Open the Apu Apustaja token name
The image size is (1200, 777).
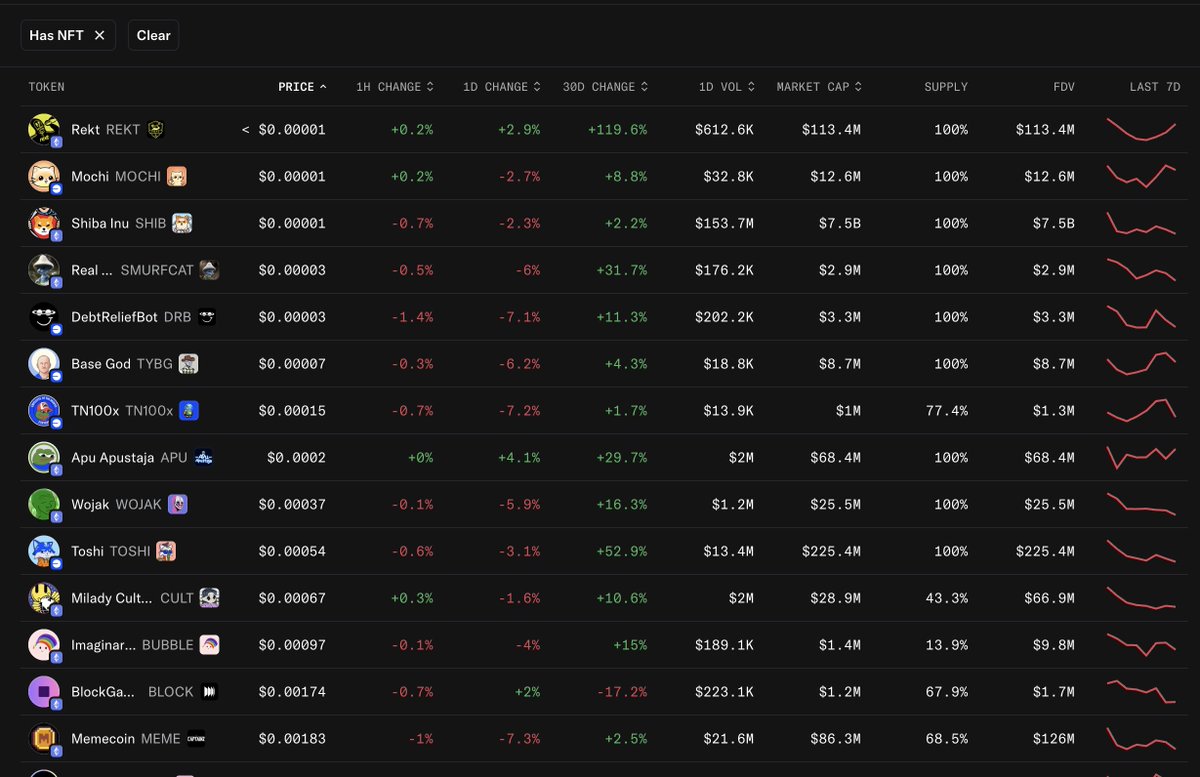click(113, 458)
